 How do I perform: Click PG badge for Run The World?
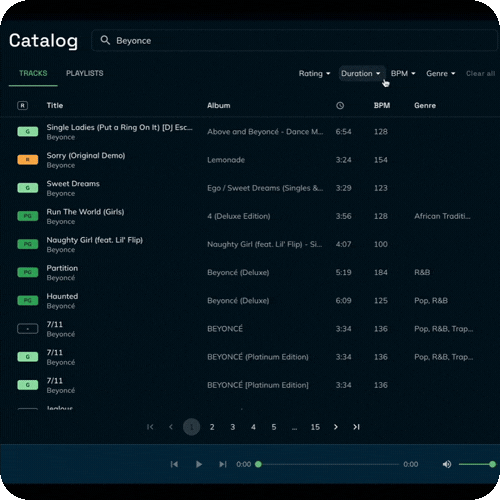click(x=28, y=216)
